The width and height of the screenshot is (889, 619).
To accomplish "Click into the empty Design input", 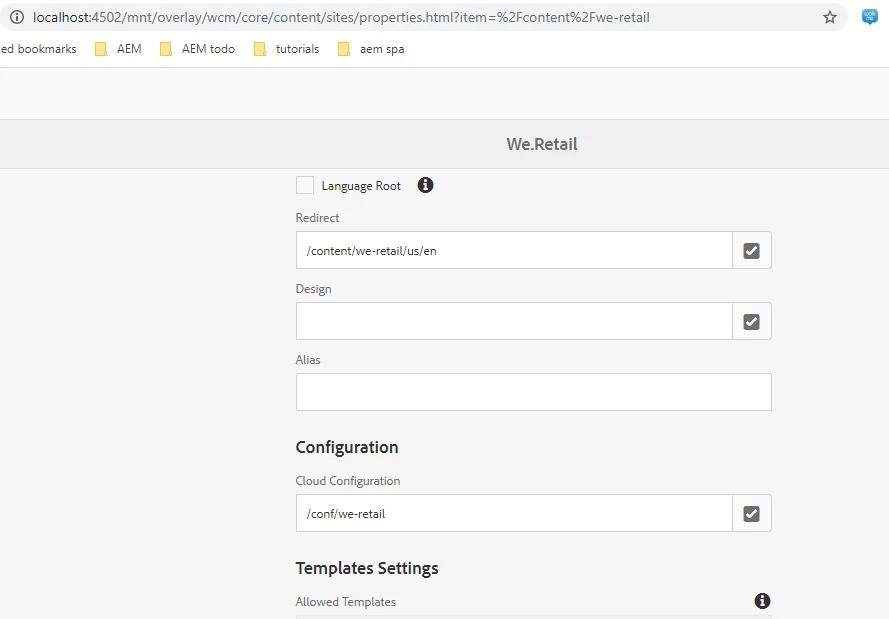I will (x=514, y=321).
